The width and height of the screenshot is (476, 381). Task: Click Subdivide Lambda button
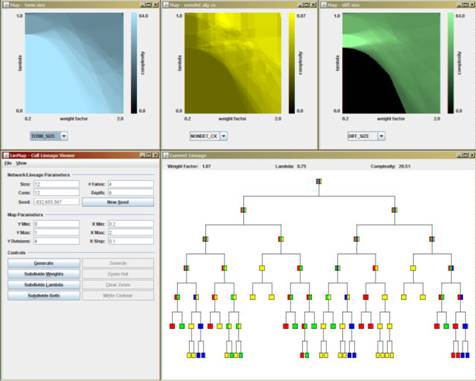pos(44,285)
